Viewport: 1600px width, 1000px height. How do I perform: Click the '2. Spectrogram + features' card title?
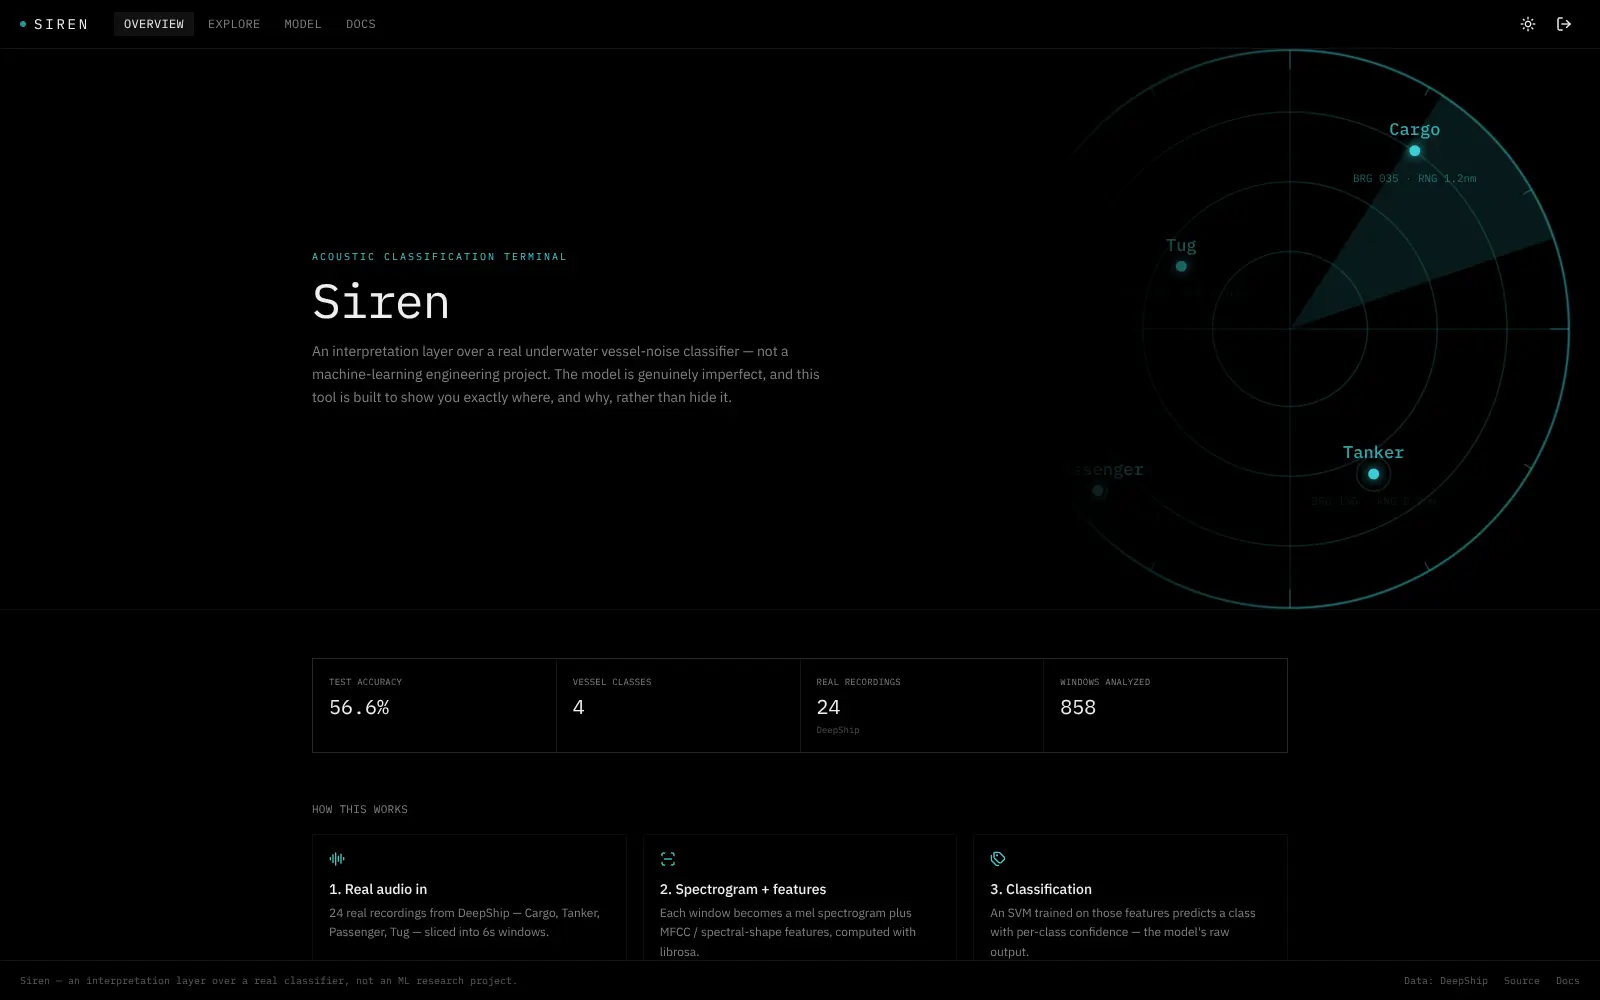pyautogui.click(x=743, y=889)
